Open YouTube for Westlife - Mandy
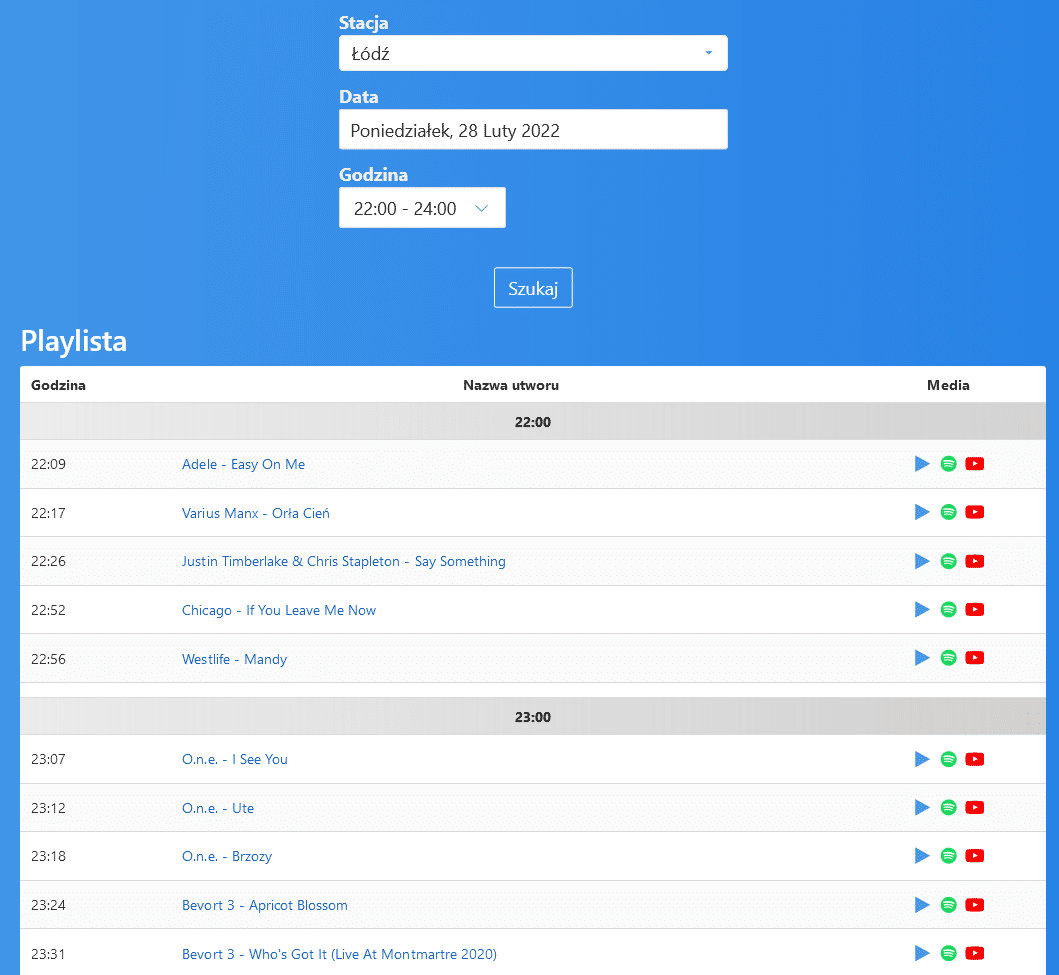 [x=975, y=658]
